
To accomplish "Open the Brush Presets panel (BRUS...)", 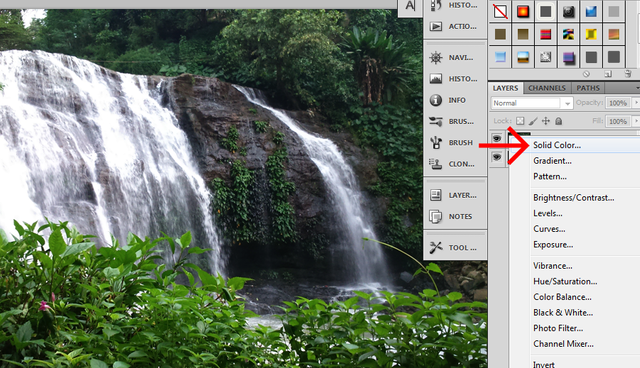I will [436, 121].
